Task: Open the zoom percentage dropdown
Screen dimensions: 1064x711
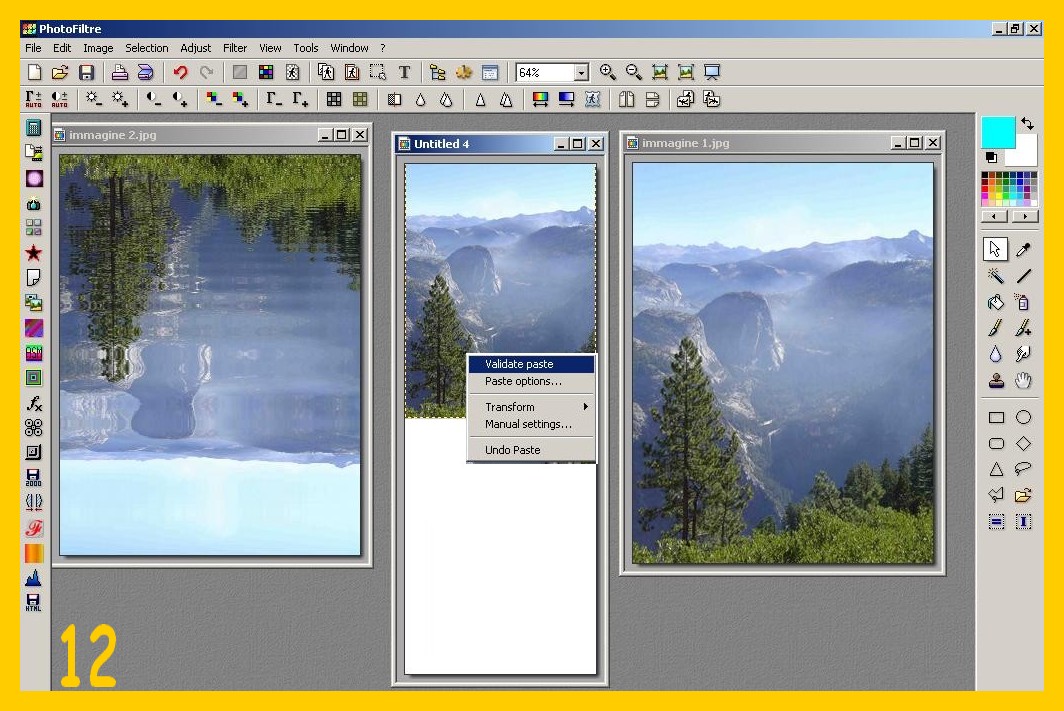Action: [x=581, y=73]
